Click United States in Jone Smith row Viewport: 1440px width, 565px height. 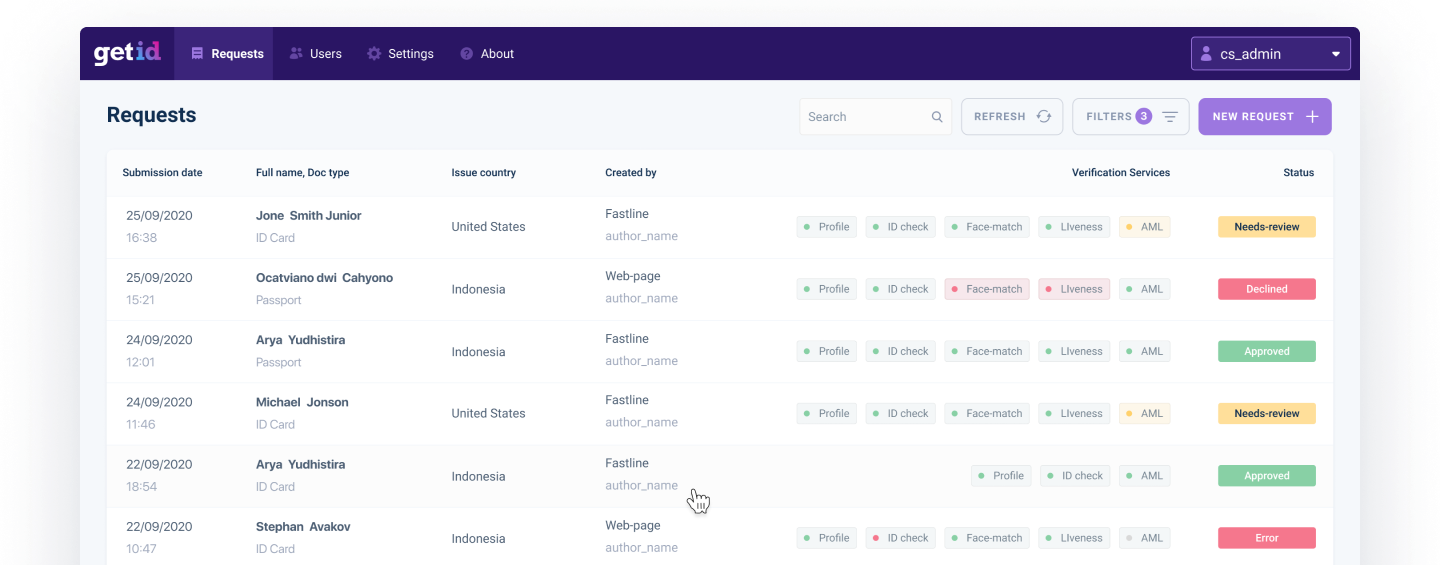[x=488, y=227]
